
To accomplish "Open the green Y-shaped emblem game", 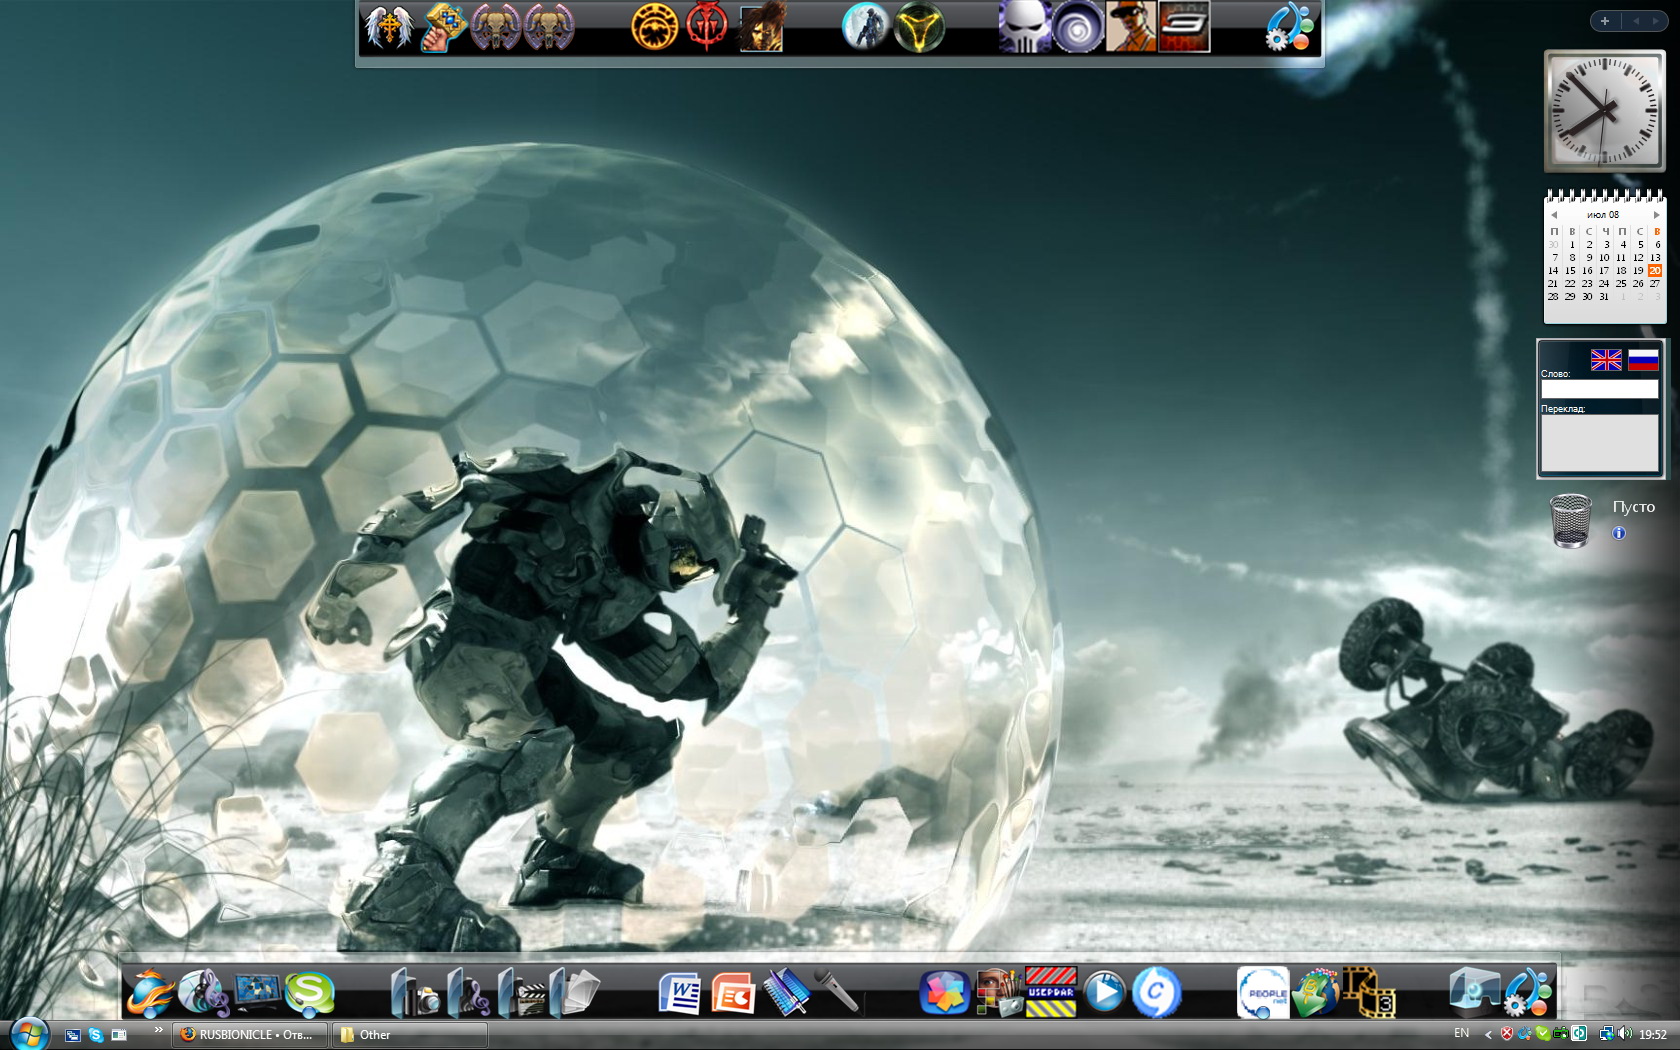I will click(919, 27).
